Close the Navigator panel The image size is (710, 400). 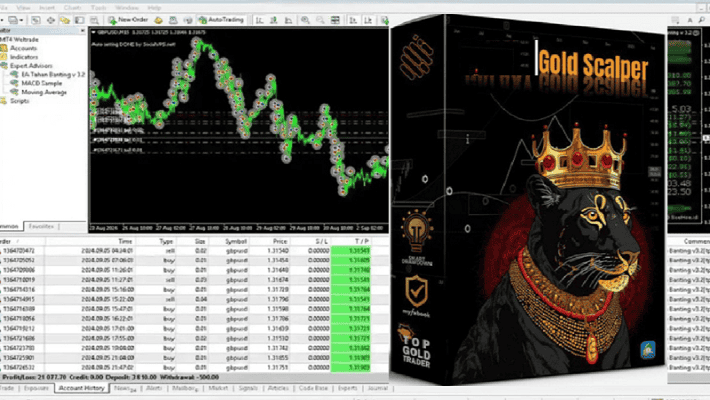tap(82, 31)
